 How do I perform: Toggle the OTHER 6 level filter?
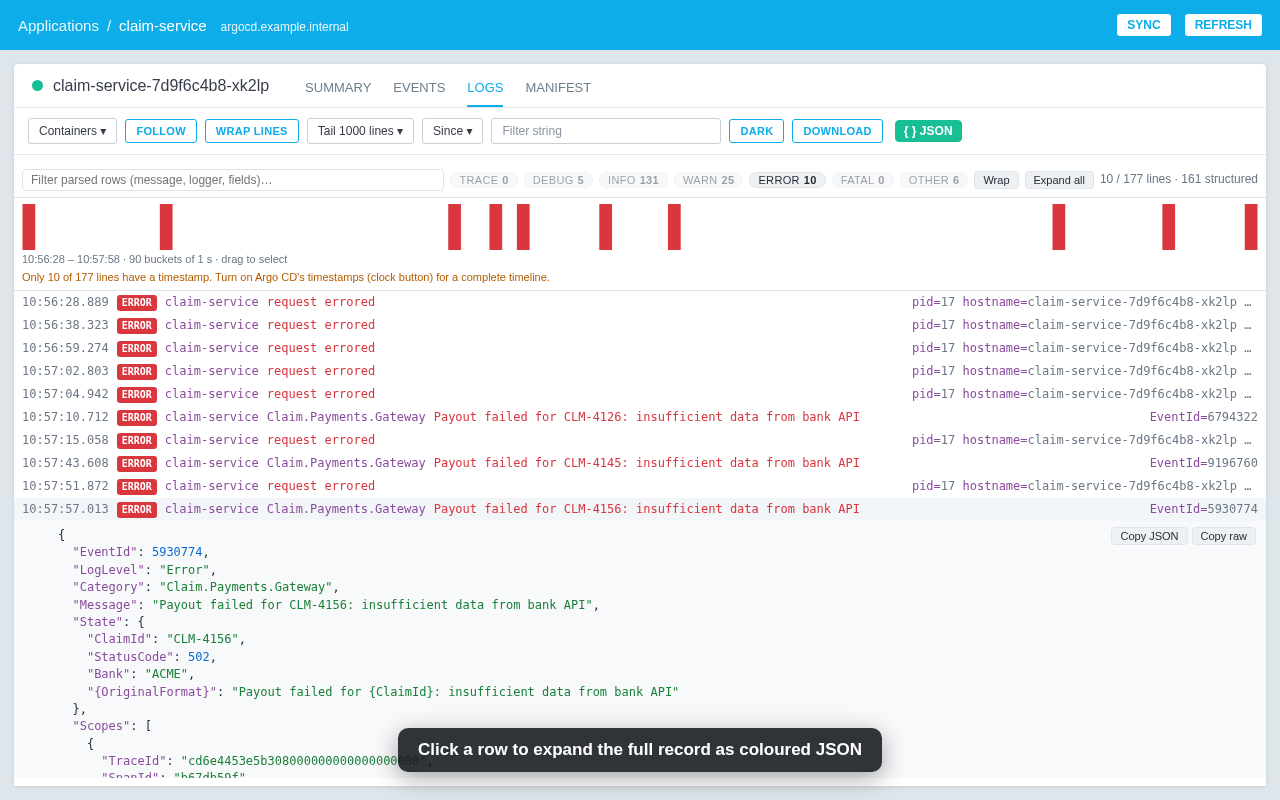pos(934,180)
